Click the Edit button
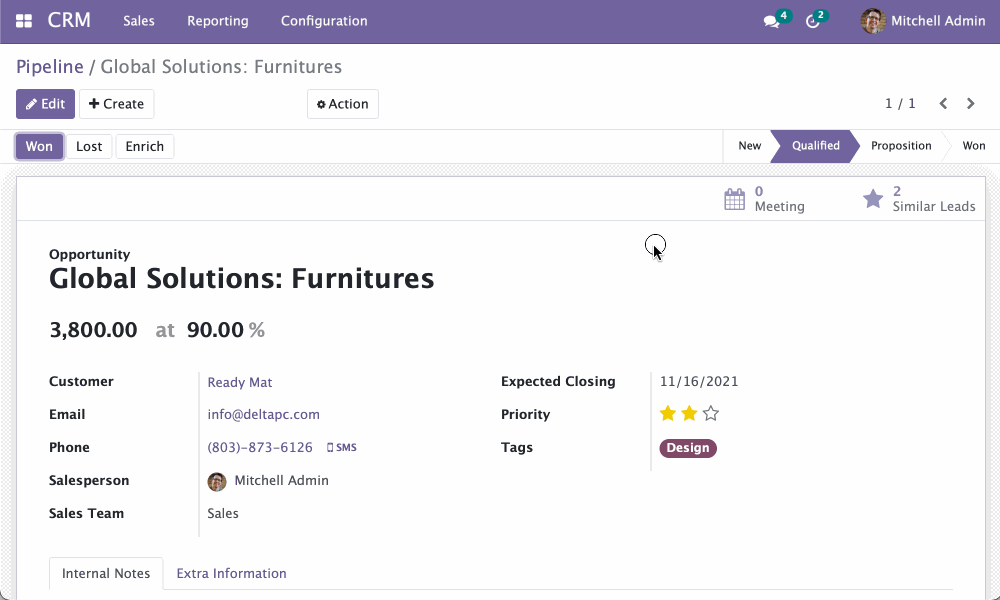 pyautogui.click(x=45, y=104)
